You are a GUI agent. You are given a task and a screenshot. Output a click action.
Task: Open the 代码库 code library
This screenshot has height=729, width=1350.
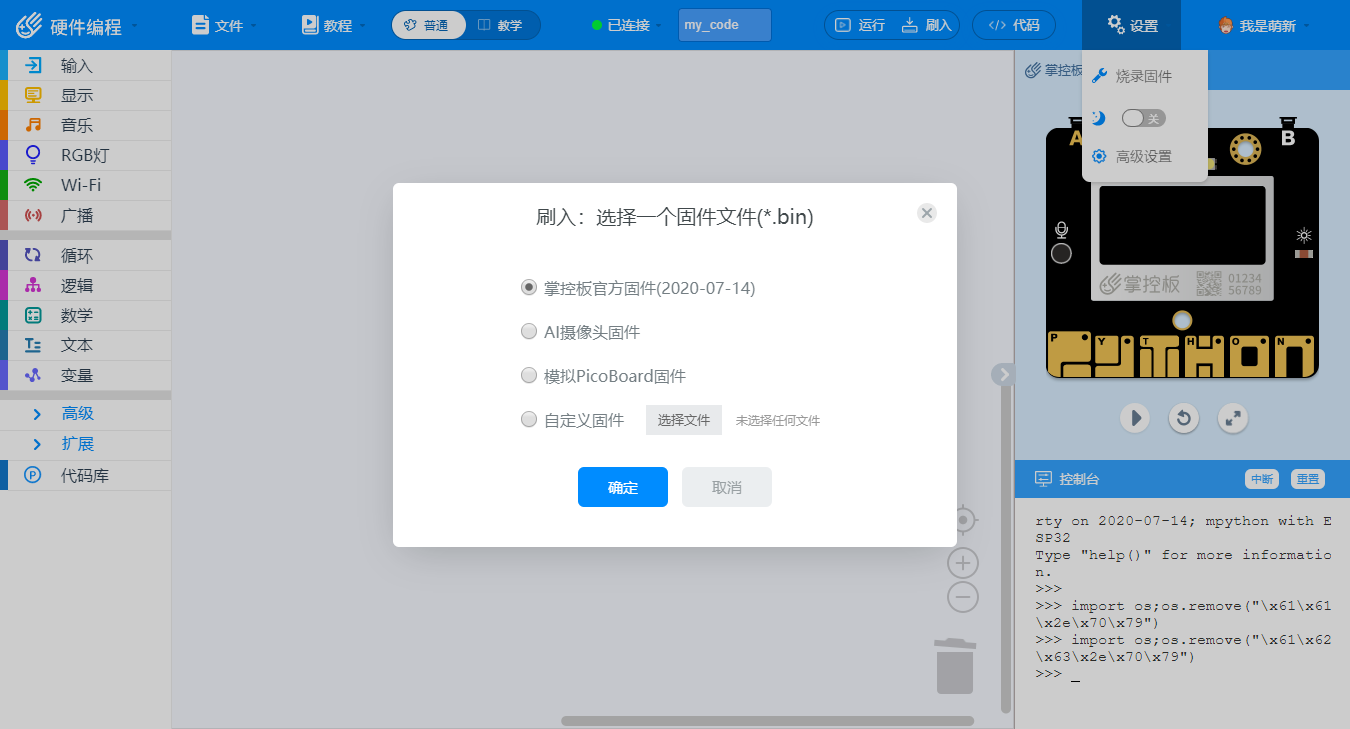pyautogui.click(x=85, y=476)
